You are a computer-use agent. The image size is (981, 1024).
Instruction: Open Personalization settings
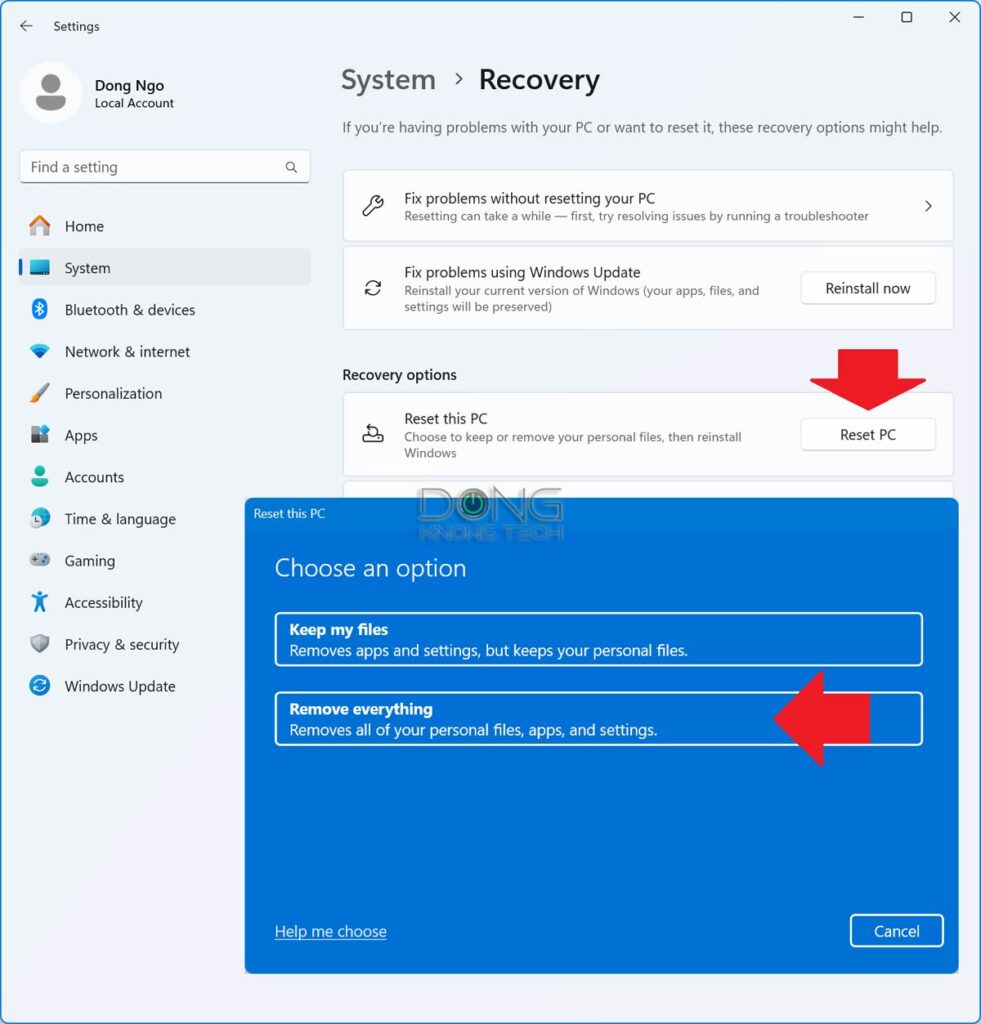165,393
